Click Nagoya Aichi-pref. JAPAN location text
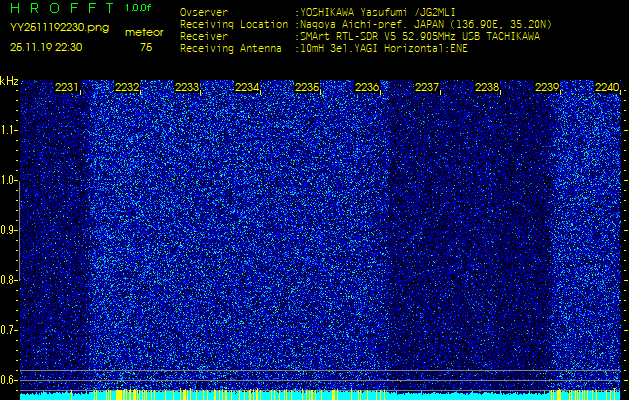This screenshot has width=629, height=400. click(x=426, y=24)
